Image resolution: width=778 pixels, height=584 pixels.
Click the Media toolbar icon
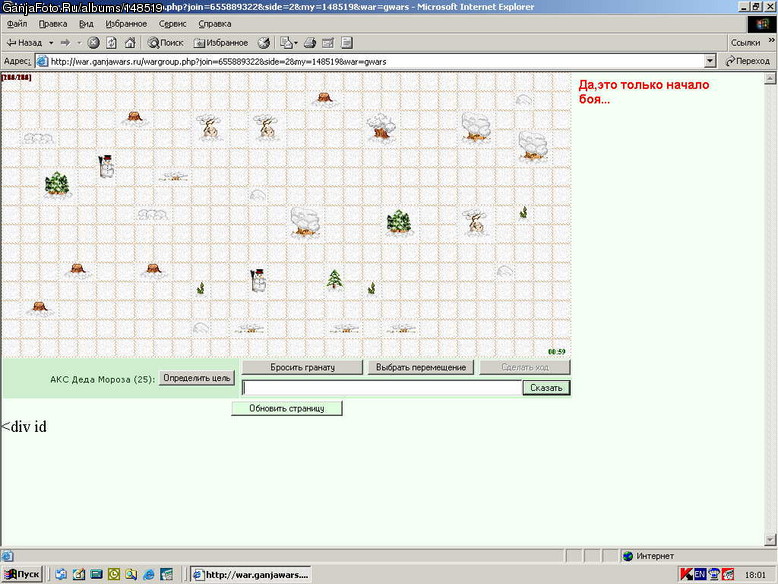click(263, 43)
